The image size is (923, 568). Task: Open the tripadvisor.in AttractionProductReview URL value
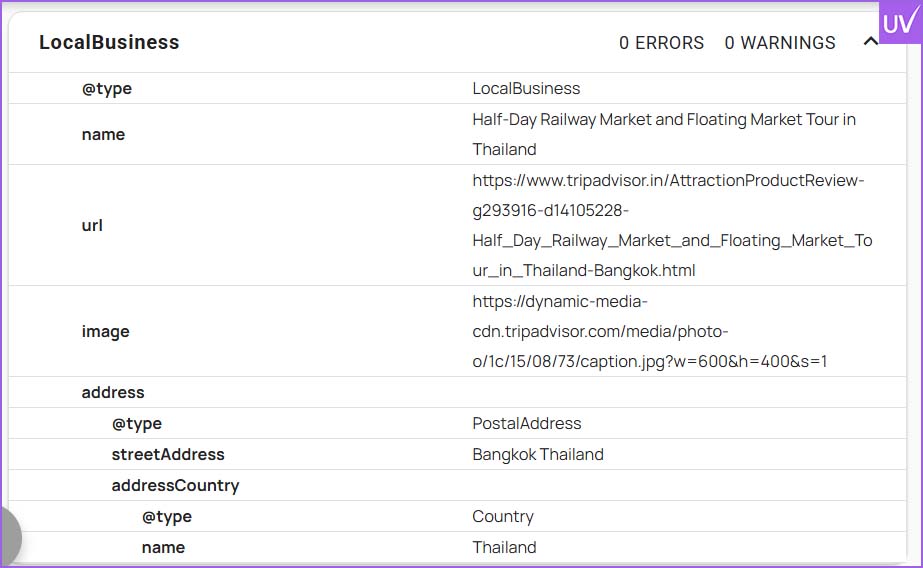(672, 225)
